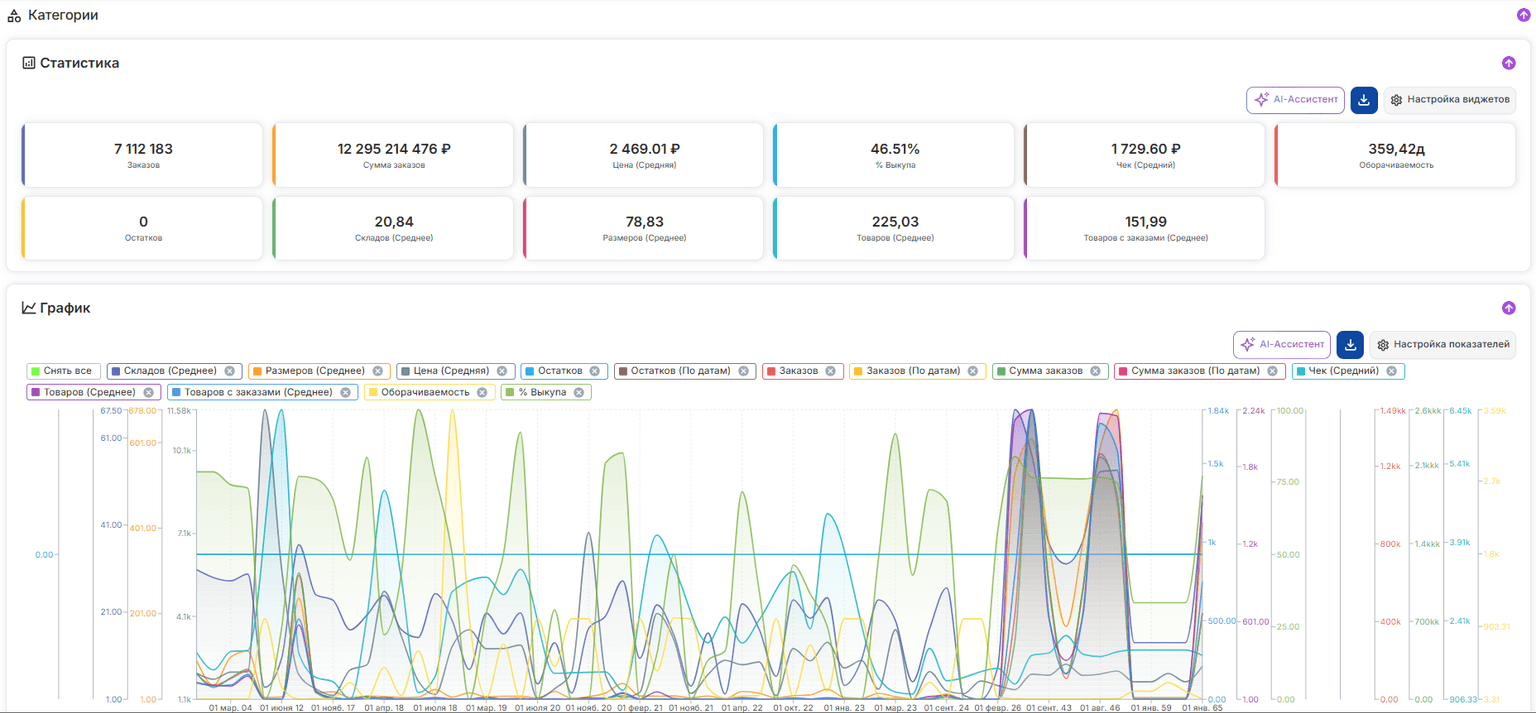The height and width of the screenshot is (713, 1536).
Task: Open Настройка виджетов settings
Action: (1449, 100)
